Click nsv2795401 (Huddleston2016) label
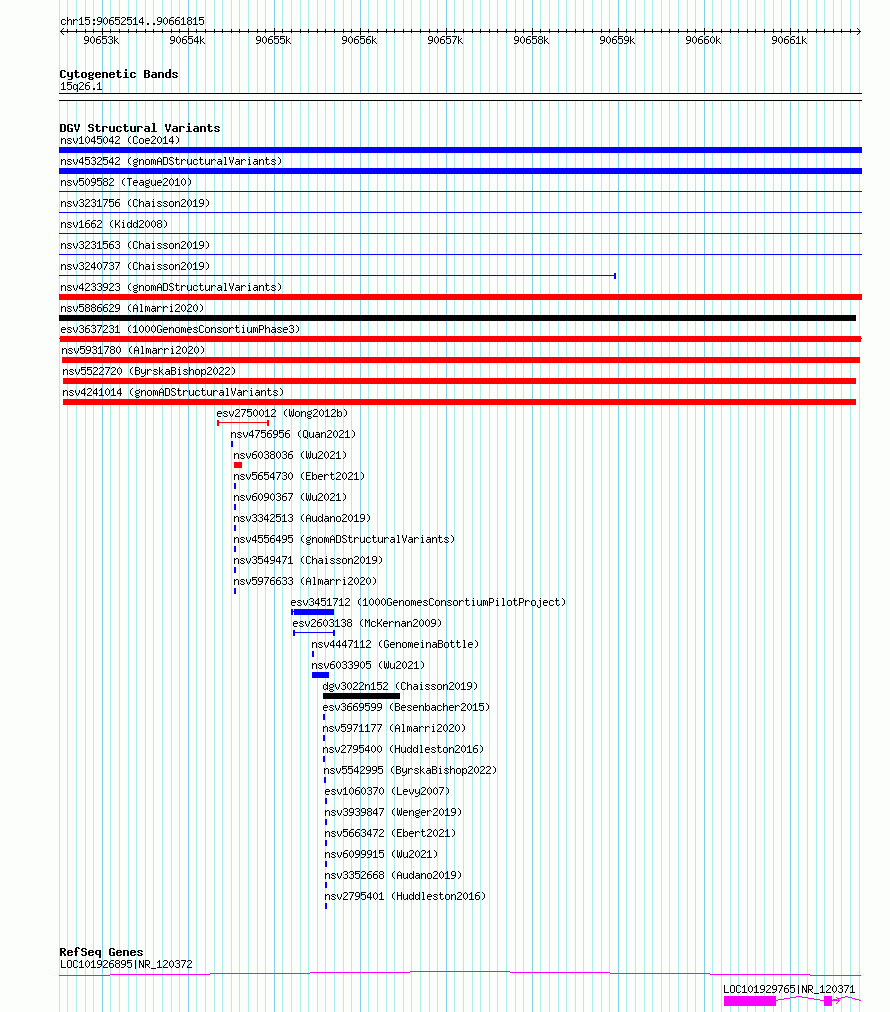Screen dimensions: 890x1012 (405, 896)
